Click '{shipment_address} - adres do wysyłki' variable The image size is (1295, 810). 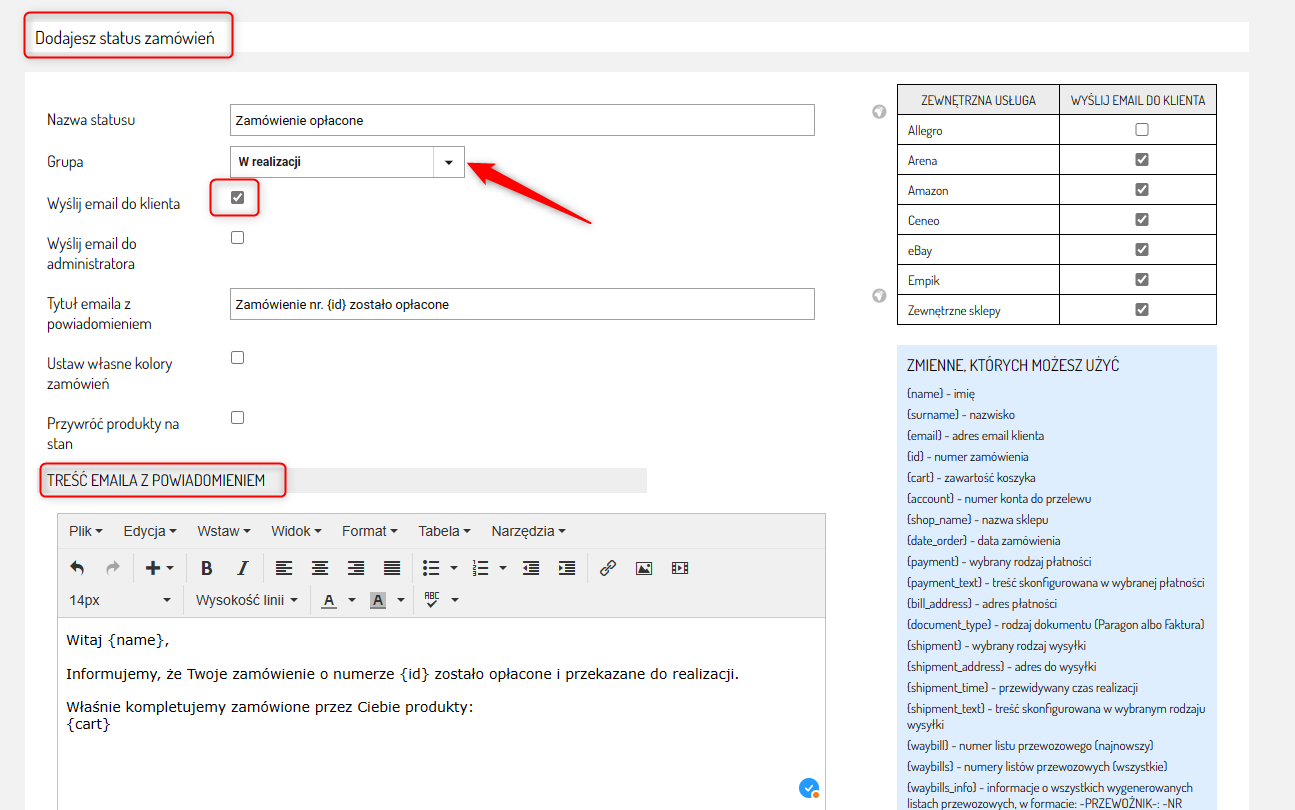[x=1004, y=667]
